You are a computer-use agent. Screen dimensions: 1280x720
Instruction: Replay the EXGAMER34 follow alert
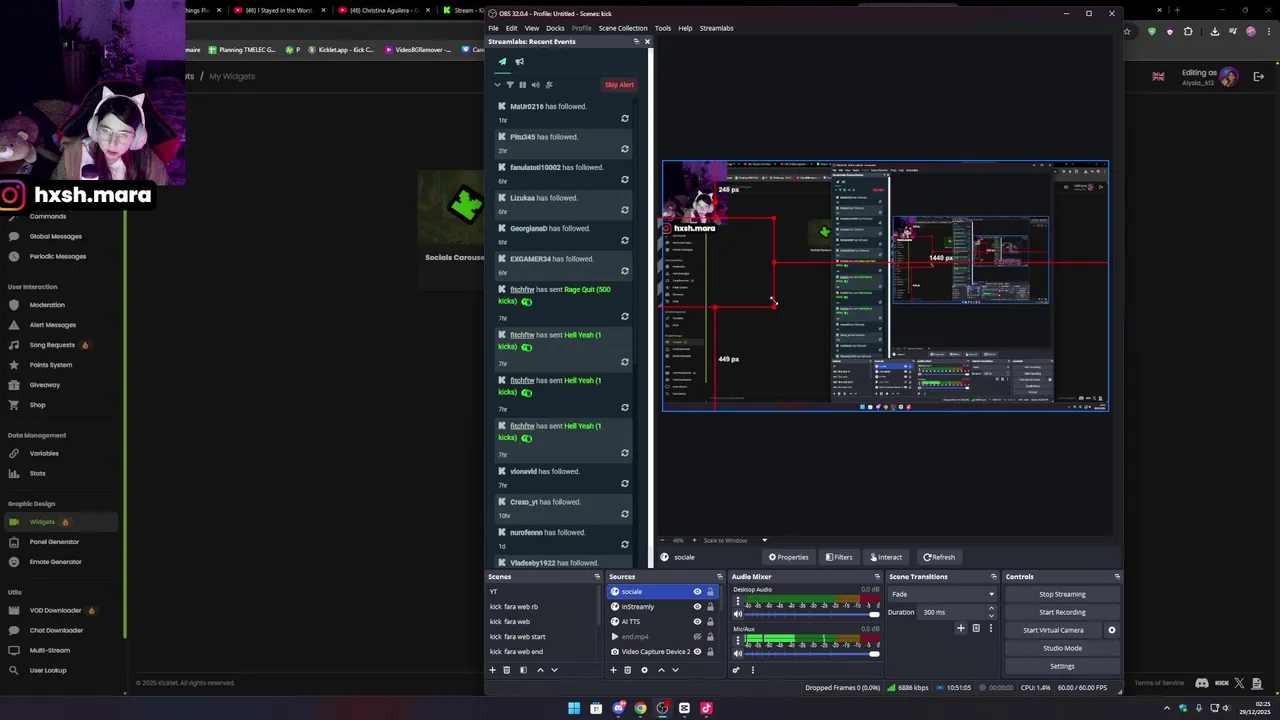[x=625, y=271]
